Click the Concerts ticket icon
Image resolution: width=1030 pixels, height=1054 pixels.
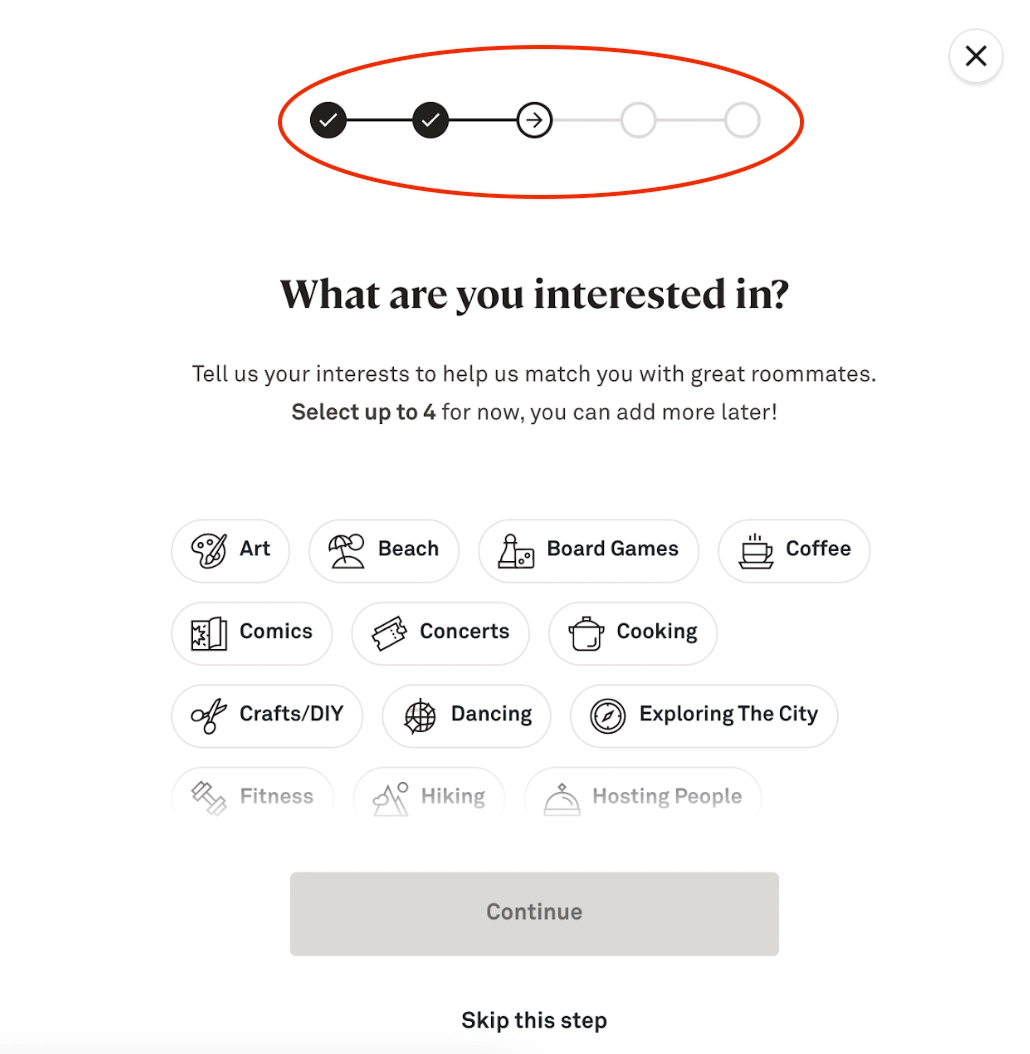(389, 633)
